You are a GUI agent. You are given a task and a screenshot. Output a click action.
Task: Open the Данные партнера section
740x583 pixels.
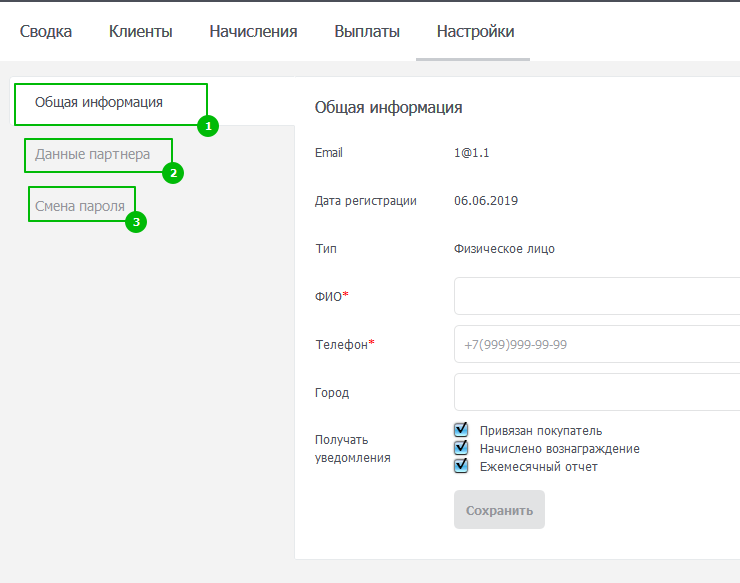[92, 154]
